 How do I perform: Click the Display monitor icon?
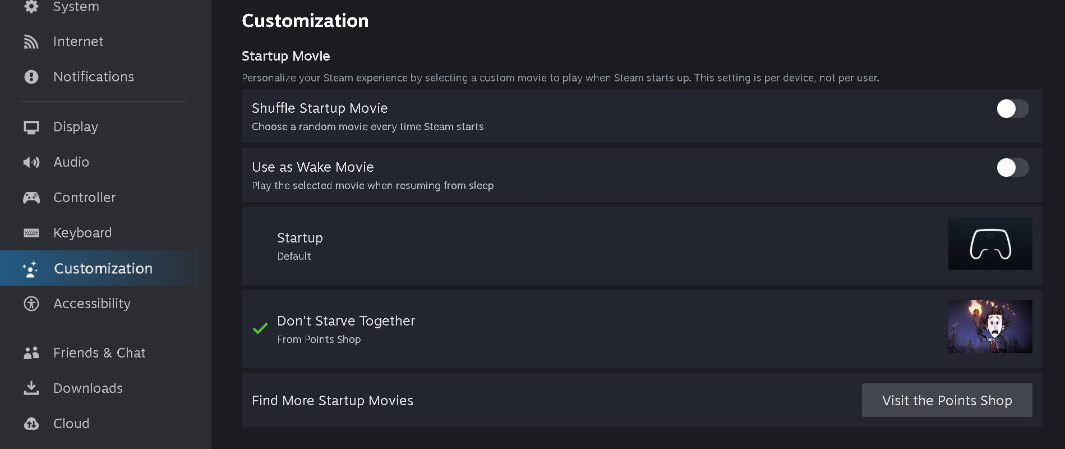point(31,127)
